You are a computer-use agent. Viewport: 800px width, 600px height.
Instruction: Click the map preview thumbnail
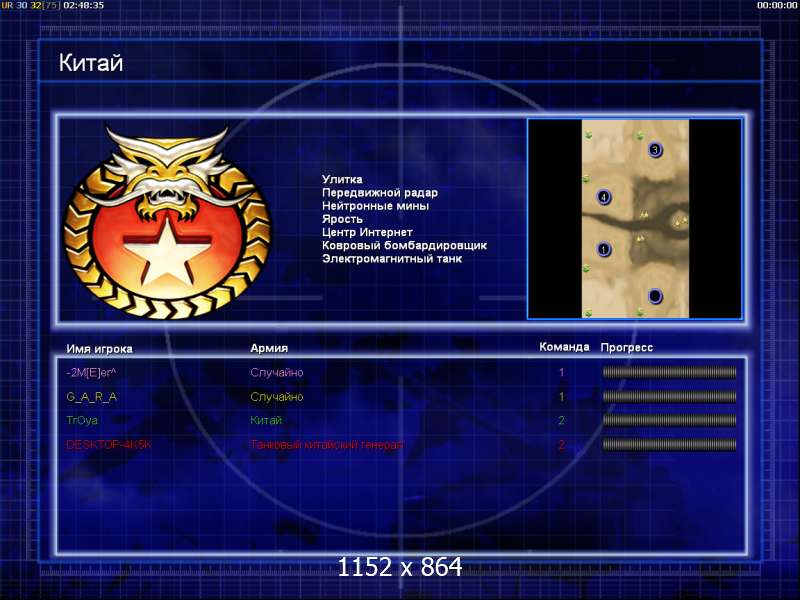635,219
